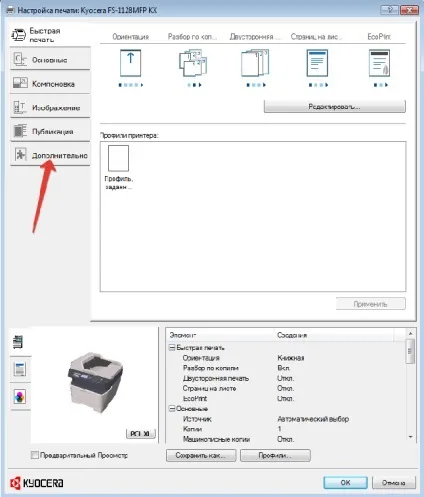The image size is (424, 497).
Task: Click the PCL XL button under printer image
Action: click(140, 434)
